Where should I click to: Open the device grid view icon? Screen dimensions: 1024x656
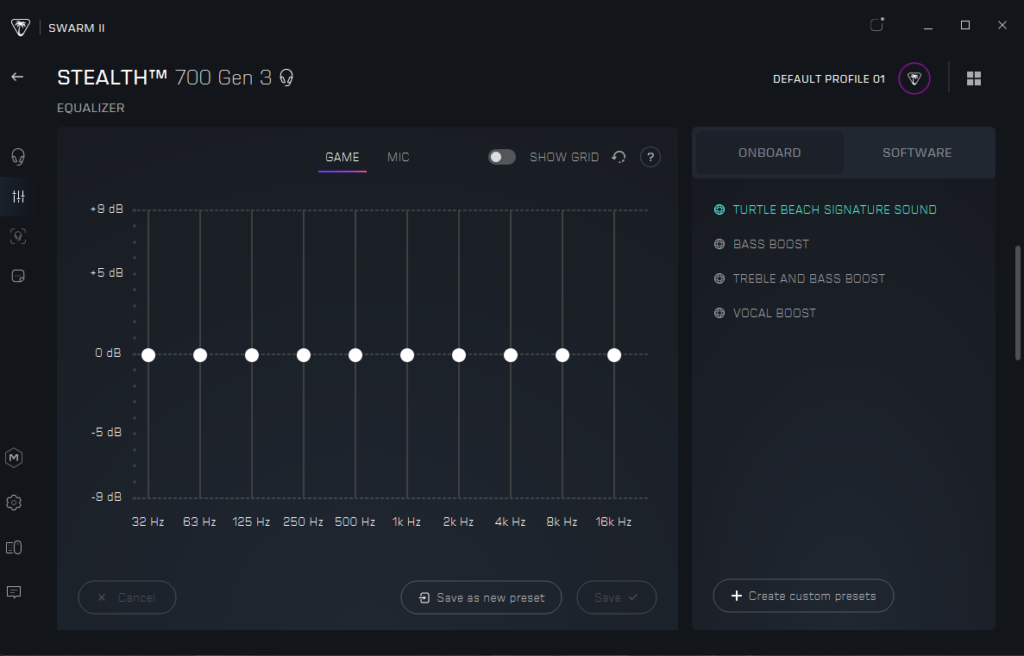pos(974,78)
